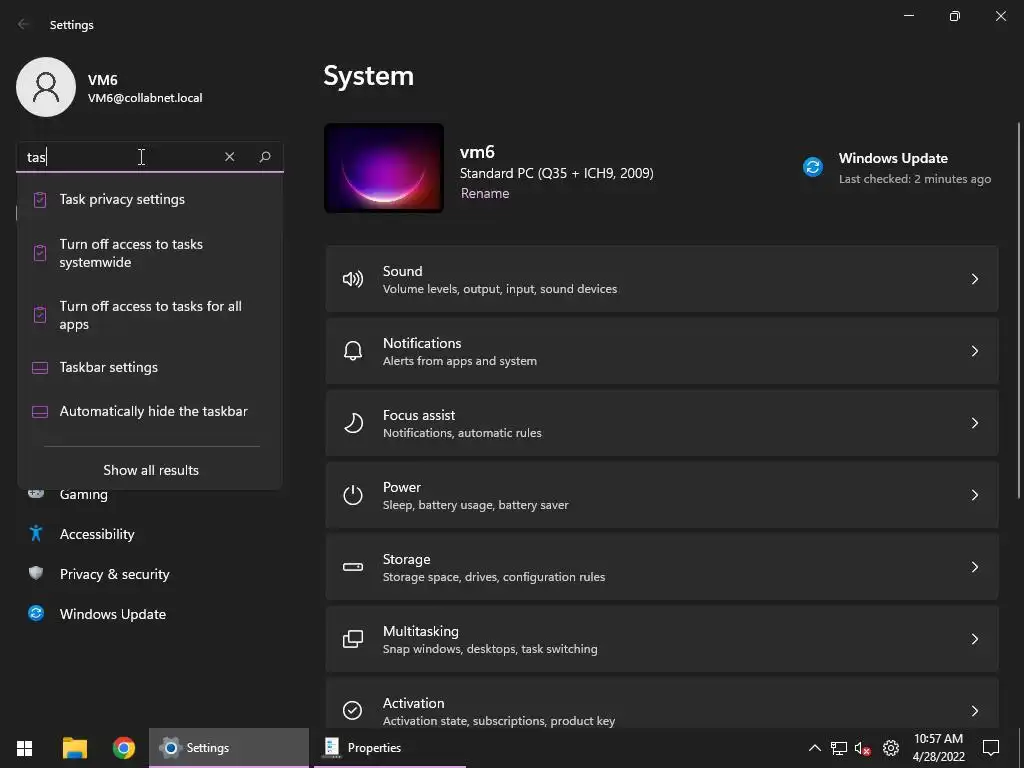Open Storage settings row label
Image resolution: width=1024 pixels, height=768 pixels.
pyautogui.click(x=406, y=559)
